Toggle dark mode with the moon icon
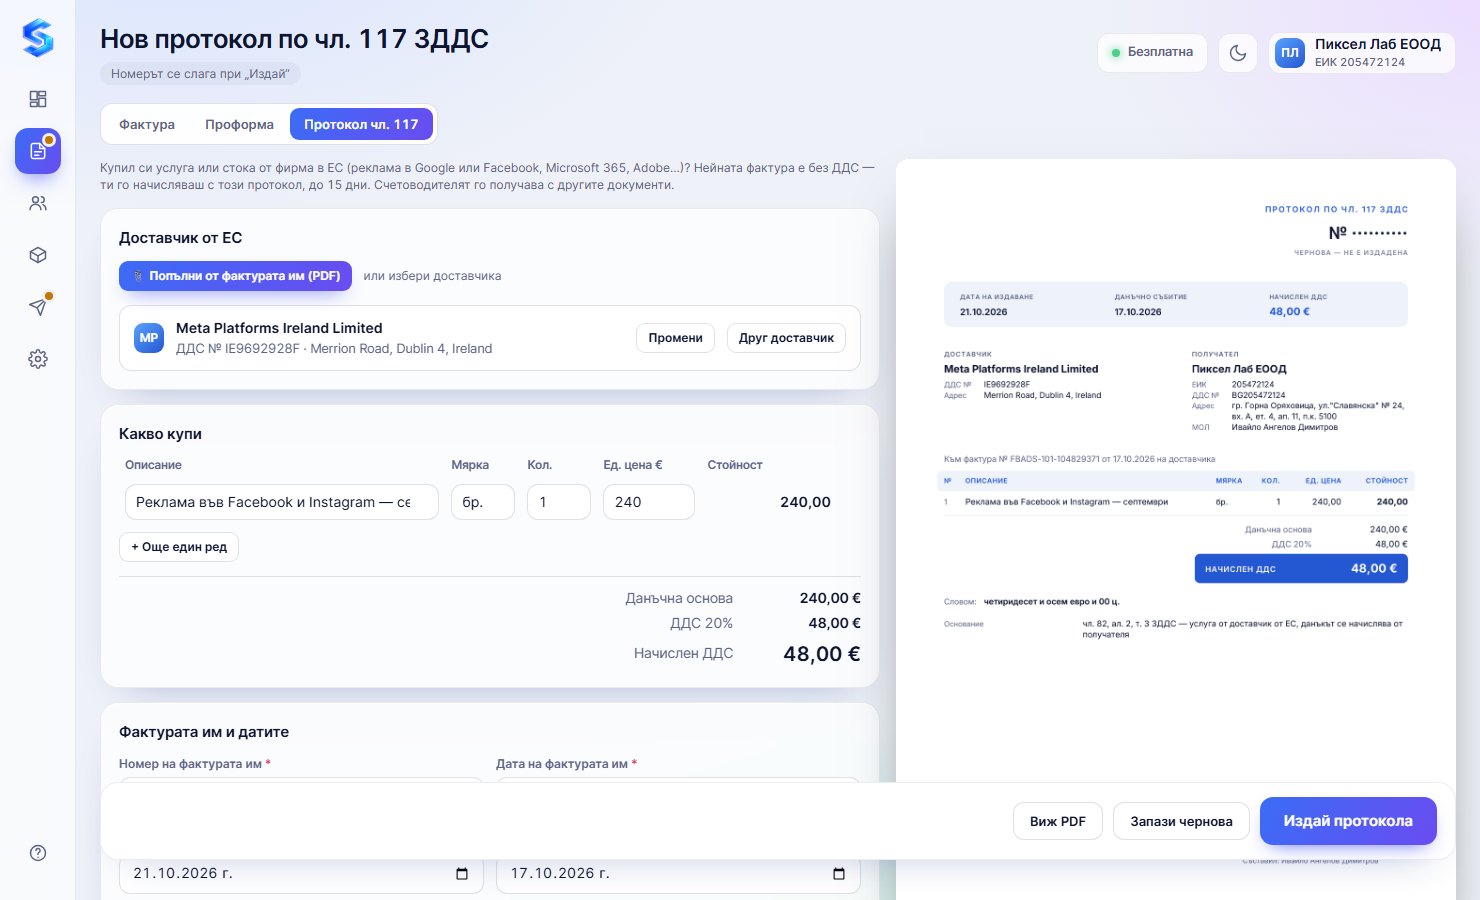The image size is (1480, 900). [x=1238, y=53]
